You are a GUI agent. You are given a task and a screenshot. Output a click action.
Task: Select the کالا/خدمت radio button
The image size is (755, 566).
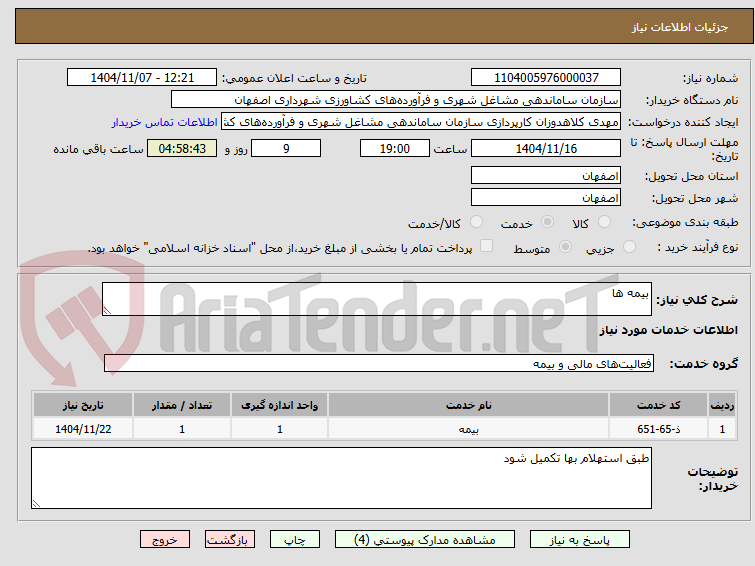pyautogui.click(x=476, y=222)
